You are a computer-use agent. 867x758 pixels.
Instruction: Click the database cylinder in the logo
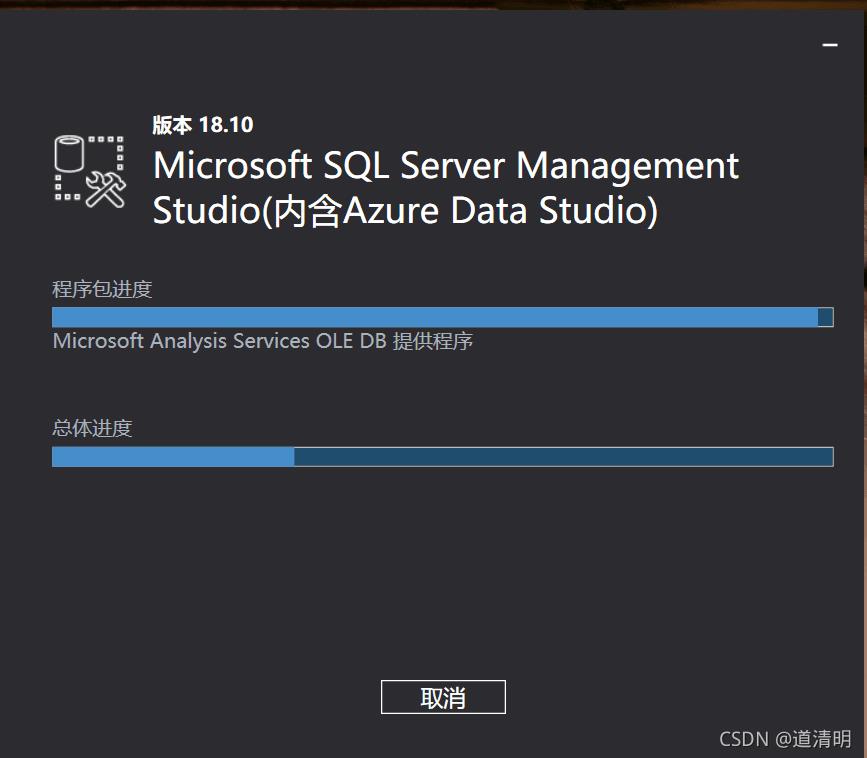pyautogui.click(x=71, y=154)
